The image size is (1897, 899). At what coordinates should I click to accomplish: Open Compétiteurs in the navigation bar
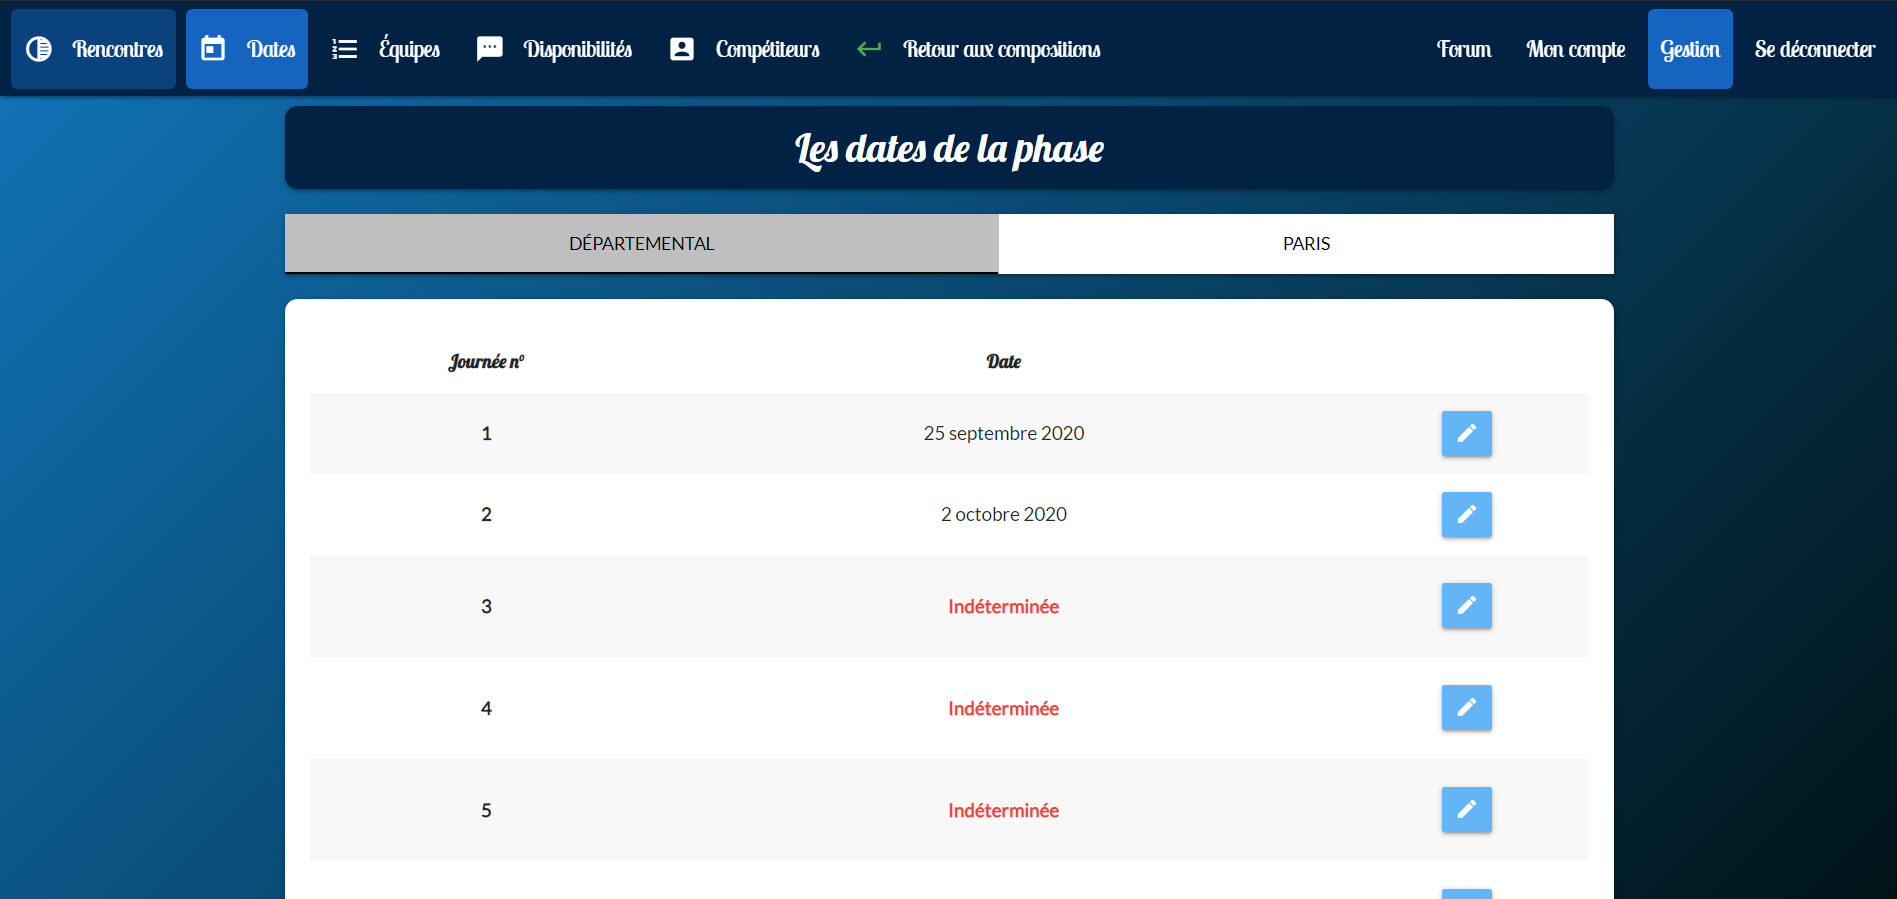(x=744, y=49)
